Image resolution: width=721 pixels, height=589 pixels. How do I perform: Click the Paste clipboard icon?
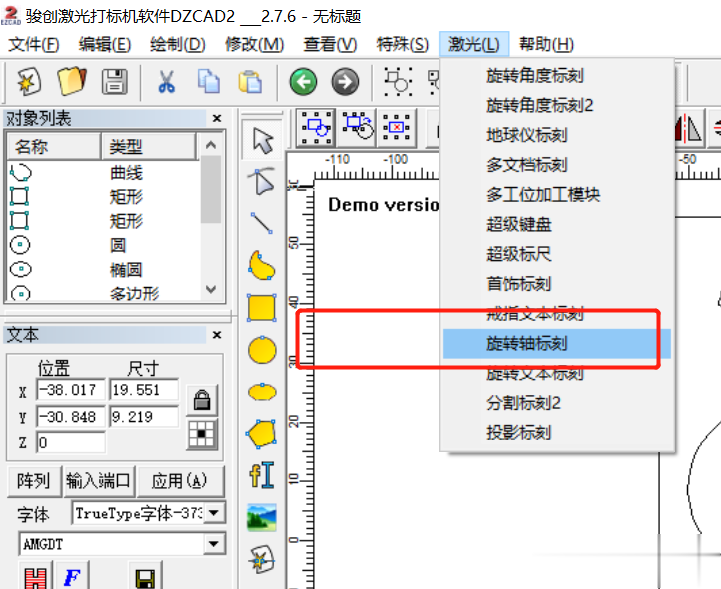coord(250,81)
